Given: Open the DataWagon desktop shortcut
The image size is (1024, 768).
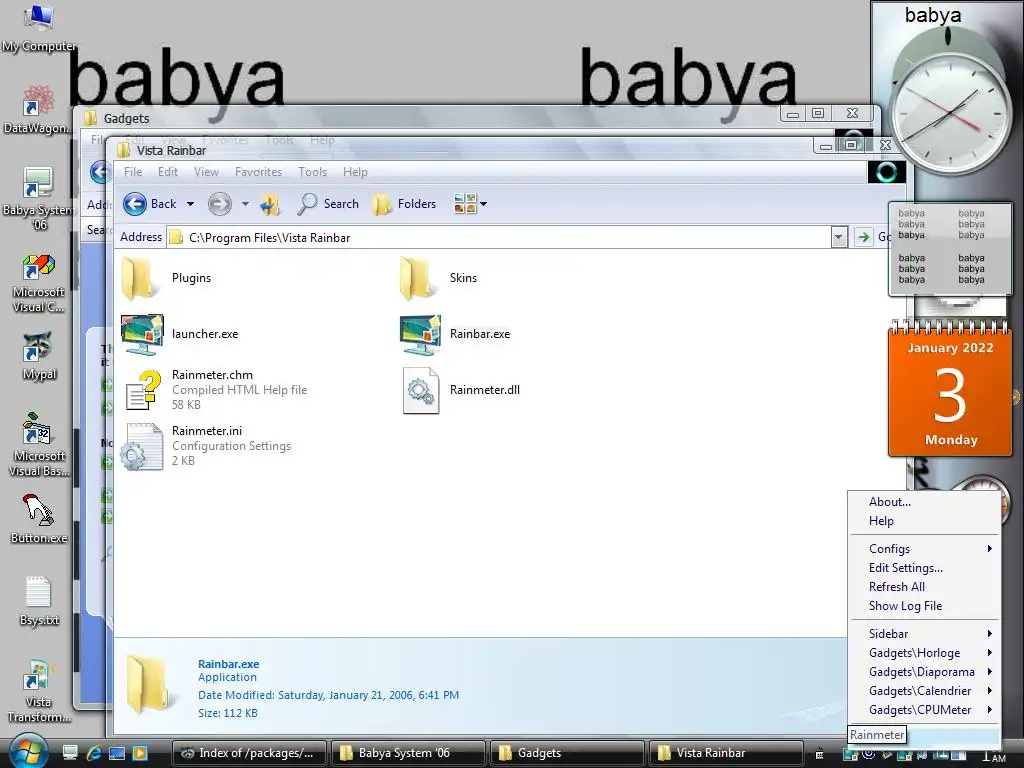Looking at the screenshot, I should pyautogui.click(x=39, y=109).
